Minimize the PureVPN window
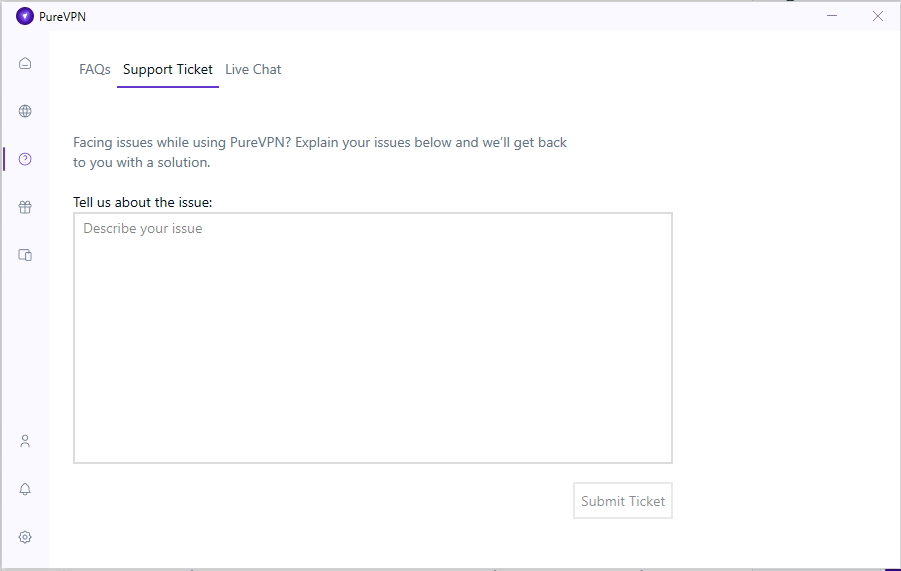The image size is (901, 571). 832,16
